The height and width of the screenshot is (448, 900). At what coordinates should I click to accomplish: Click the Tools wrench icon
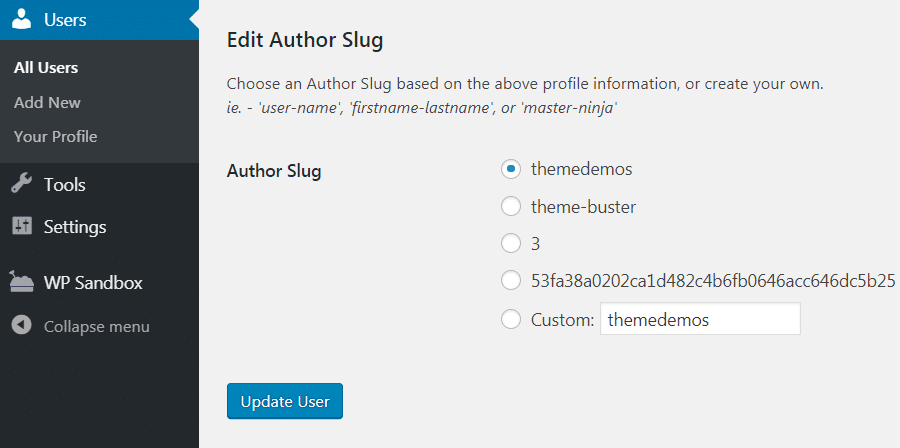22,185
